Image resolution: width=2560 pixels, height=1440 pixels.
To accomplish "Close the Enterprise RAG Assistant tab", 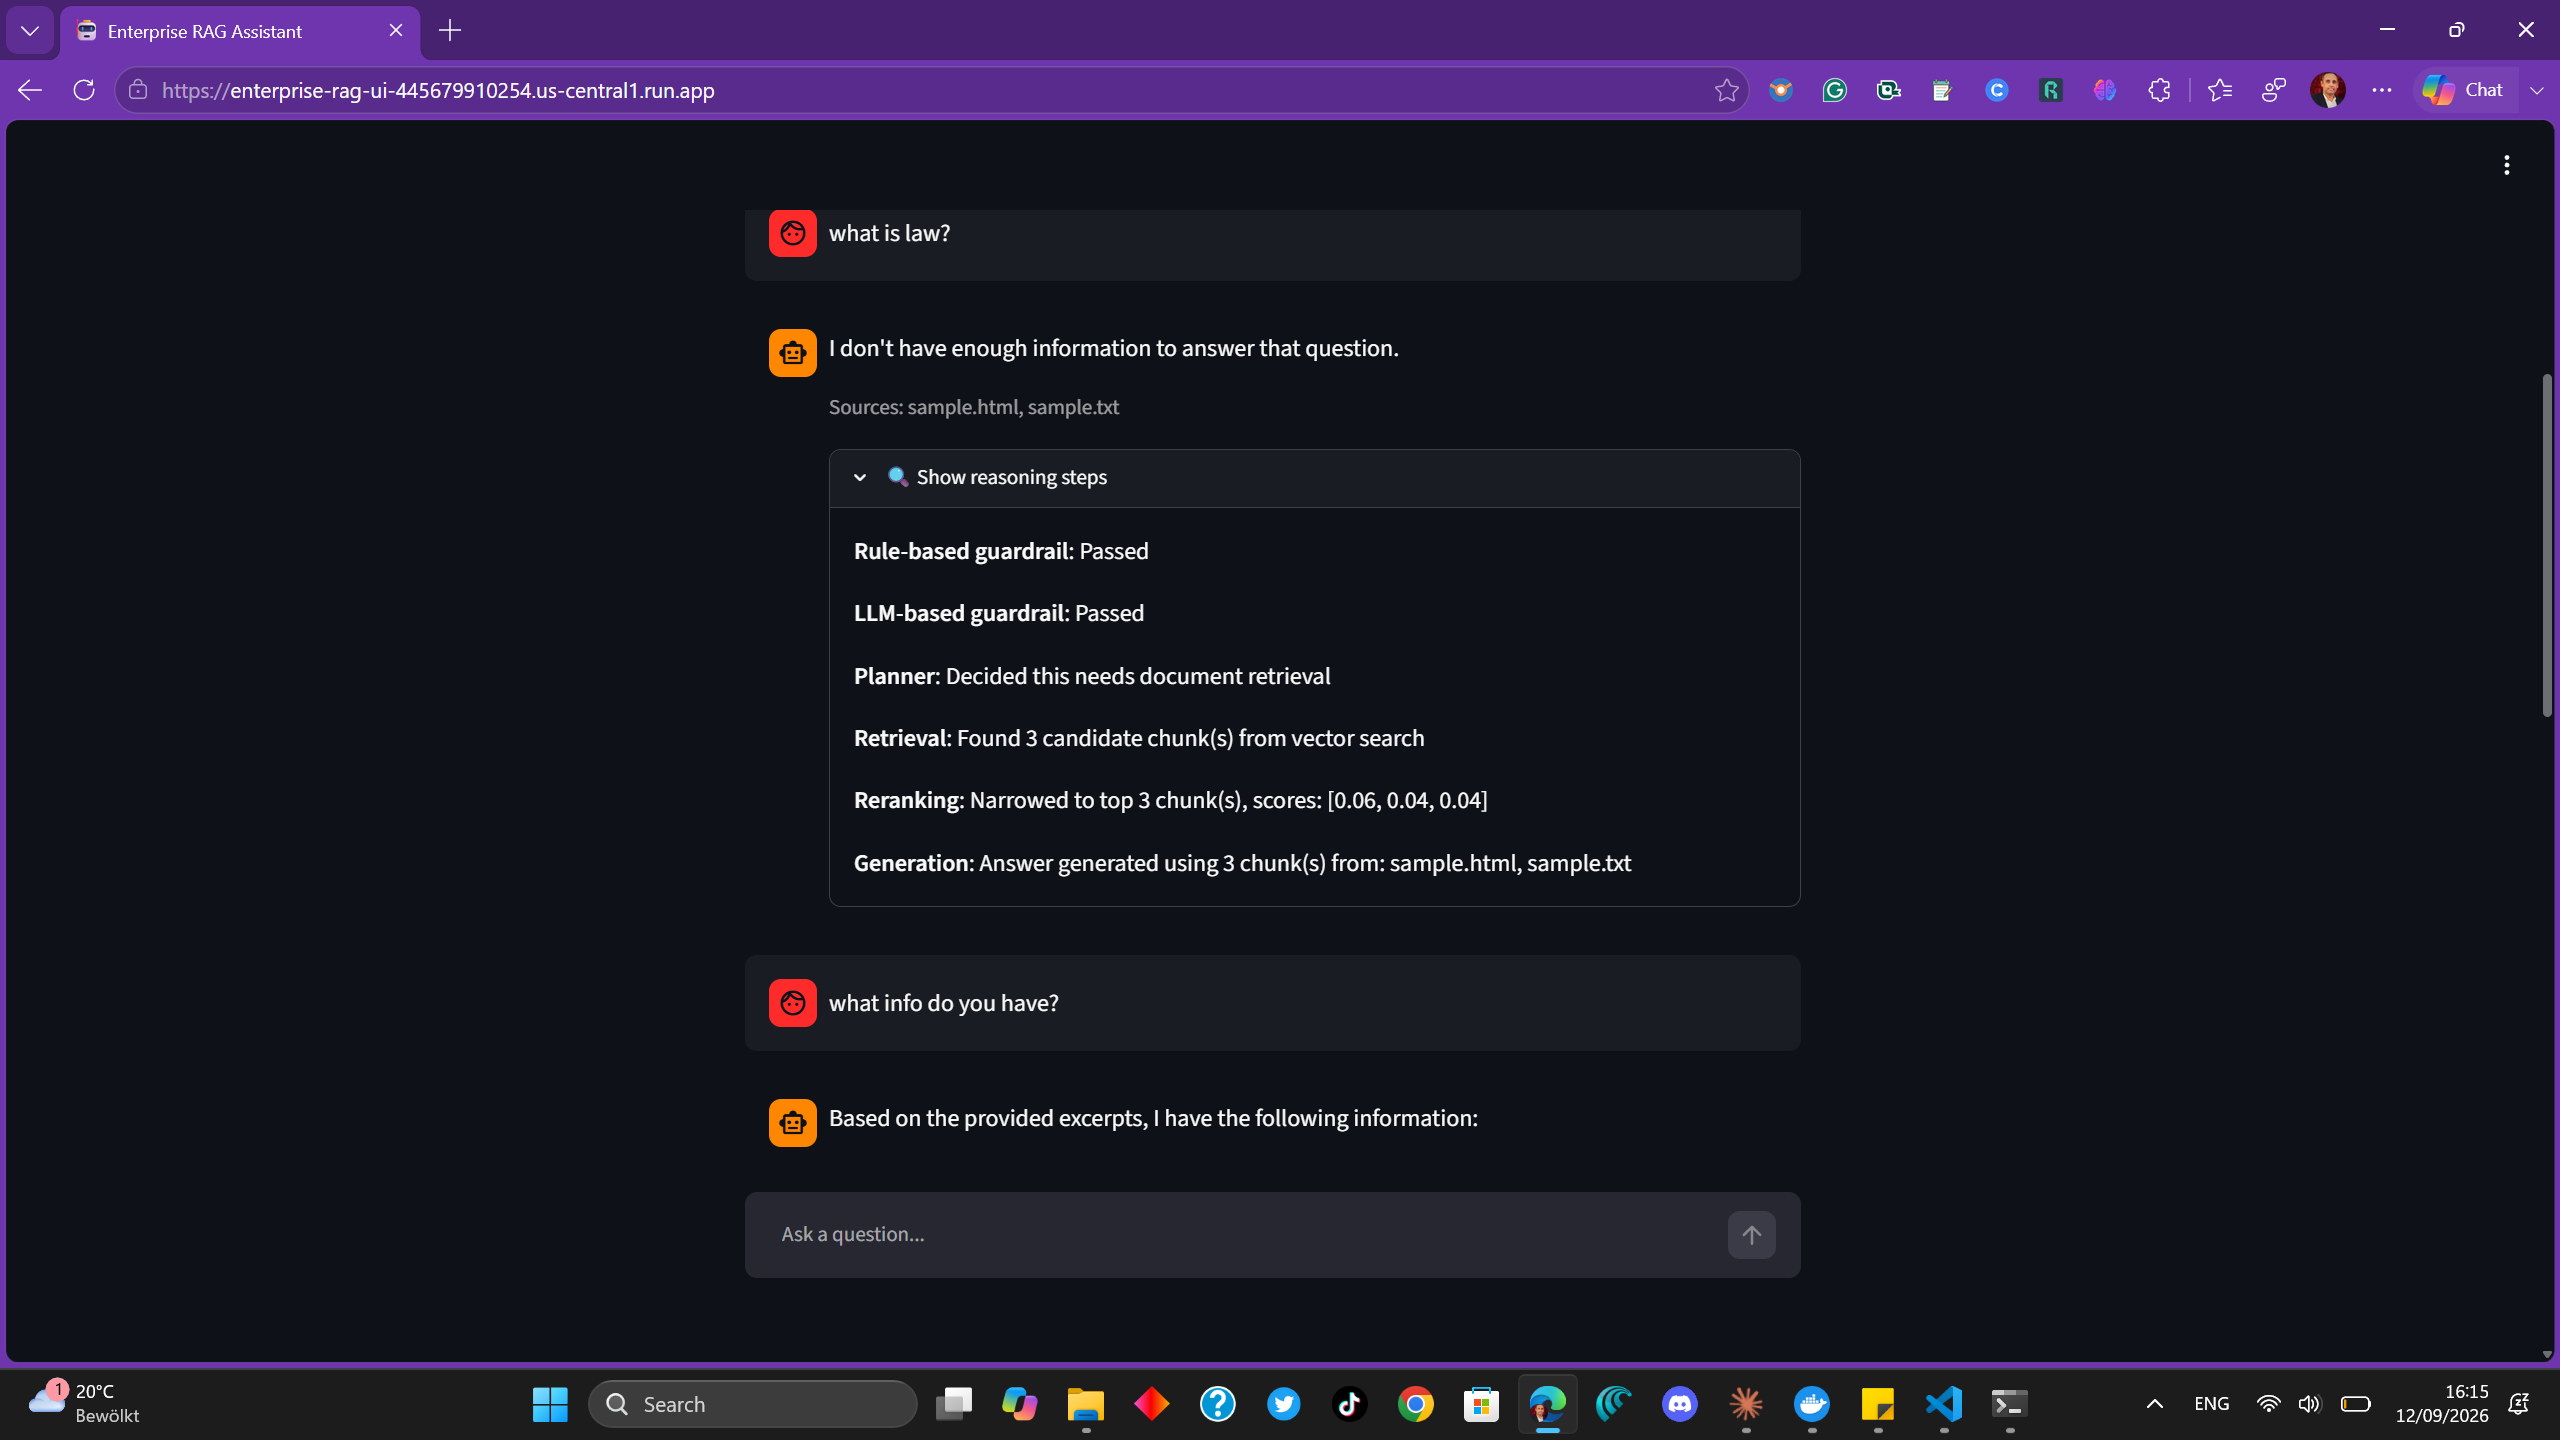I will point(396,31).
